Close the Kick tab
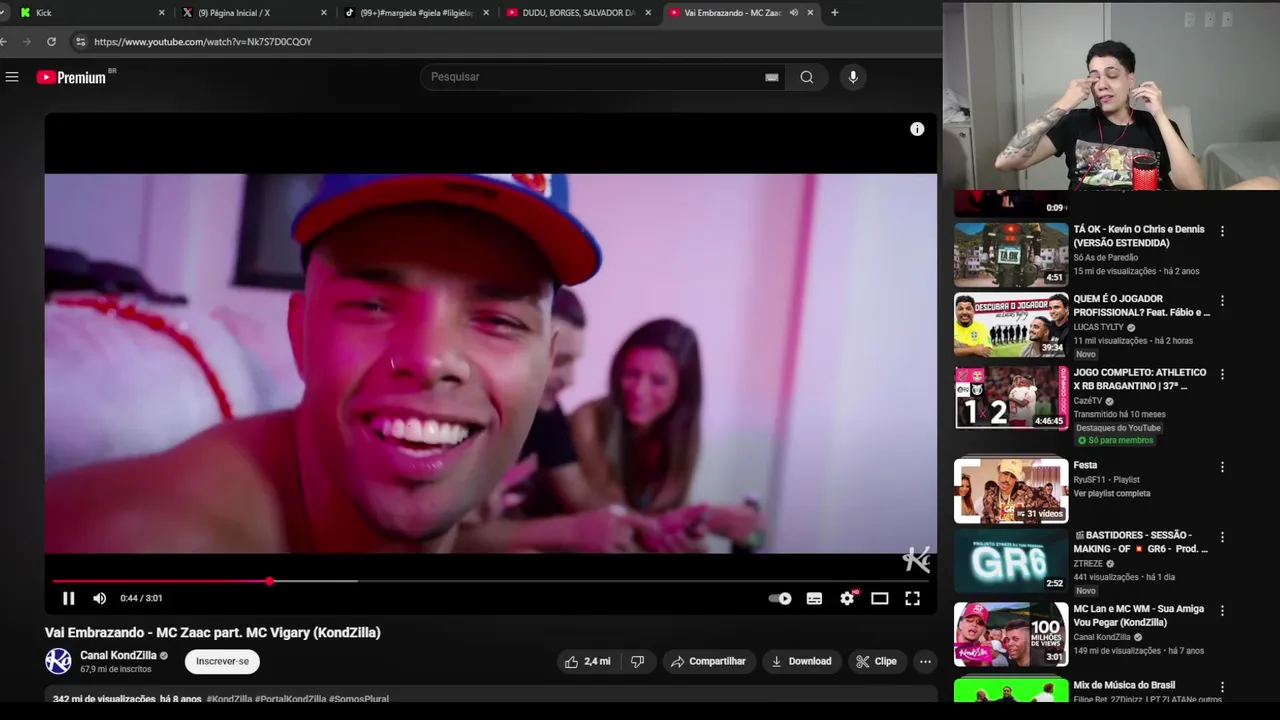Viewport: 1280px width, 720px height. point(162,13)
